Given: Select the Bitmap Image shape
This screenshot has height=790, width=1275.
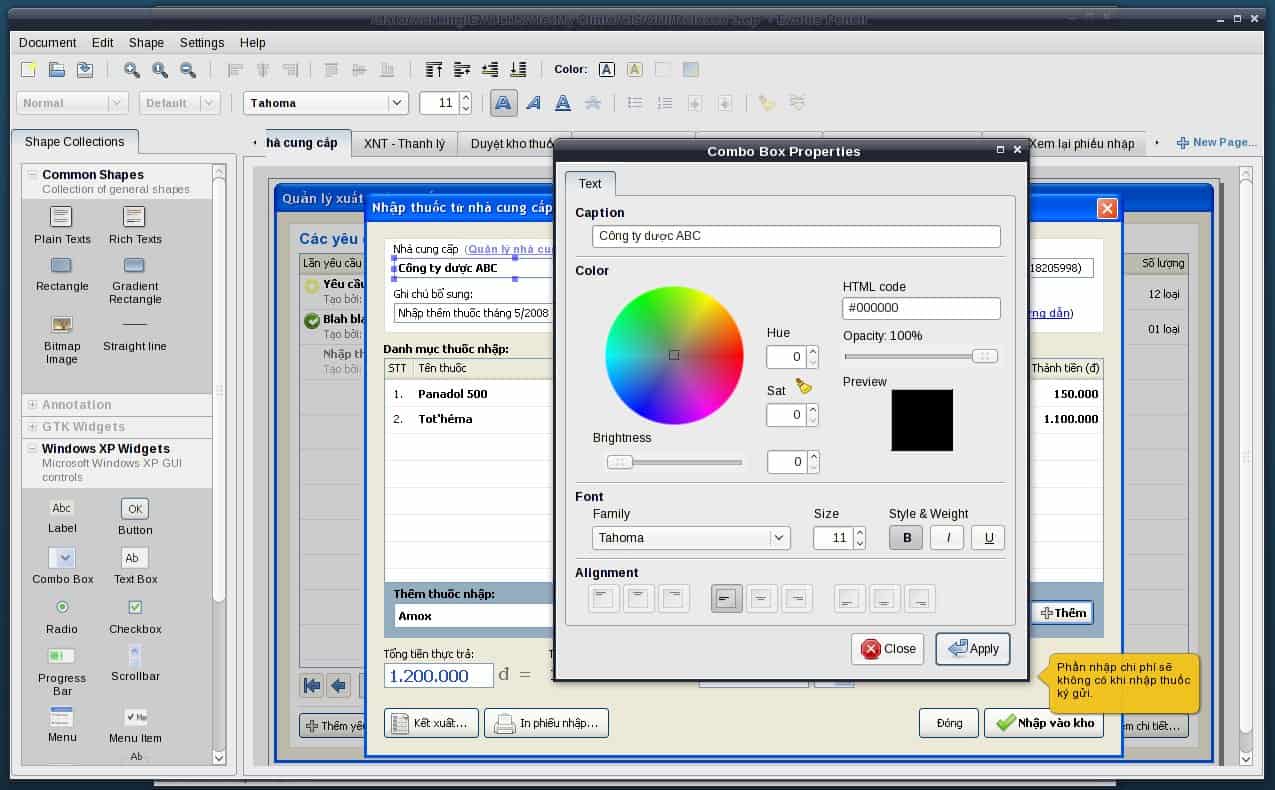Looking at the screenshot, I should tap(62, 325).
